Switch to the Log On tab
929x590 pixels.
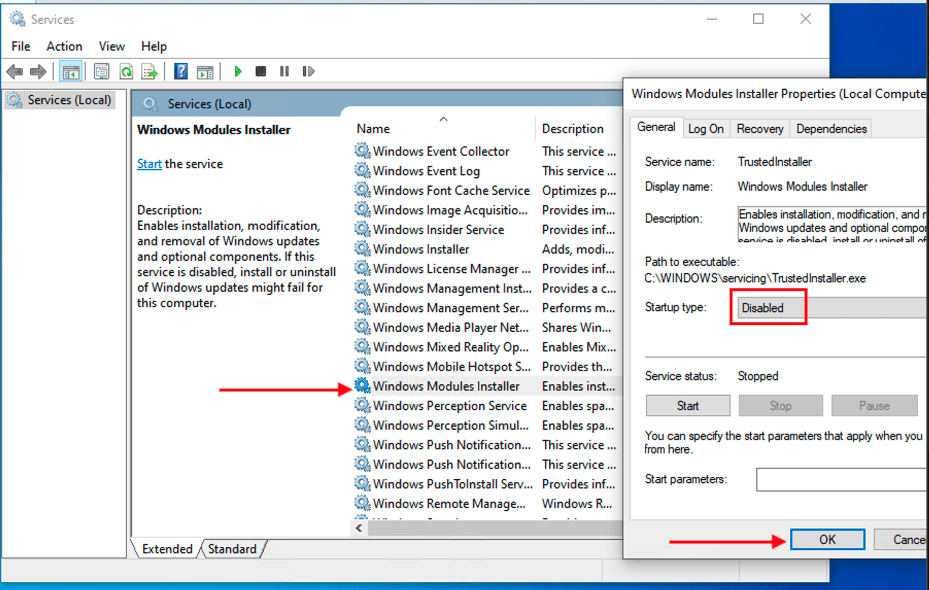[706, 128]
